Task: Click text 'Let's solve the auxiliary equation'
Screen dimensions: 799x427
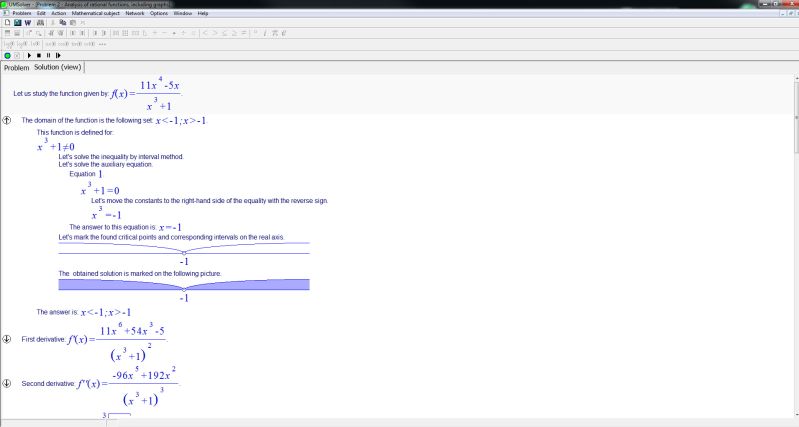Action: [x=105, y=165]
